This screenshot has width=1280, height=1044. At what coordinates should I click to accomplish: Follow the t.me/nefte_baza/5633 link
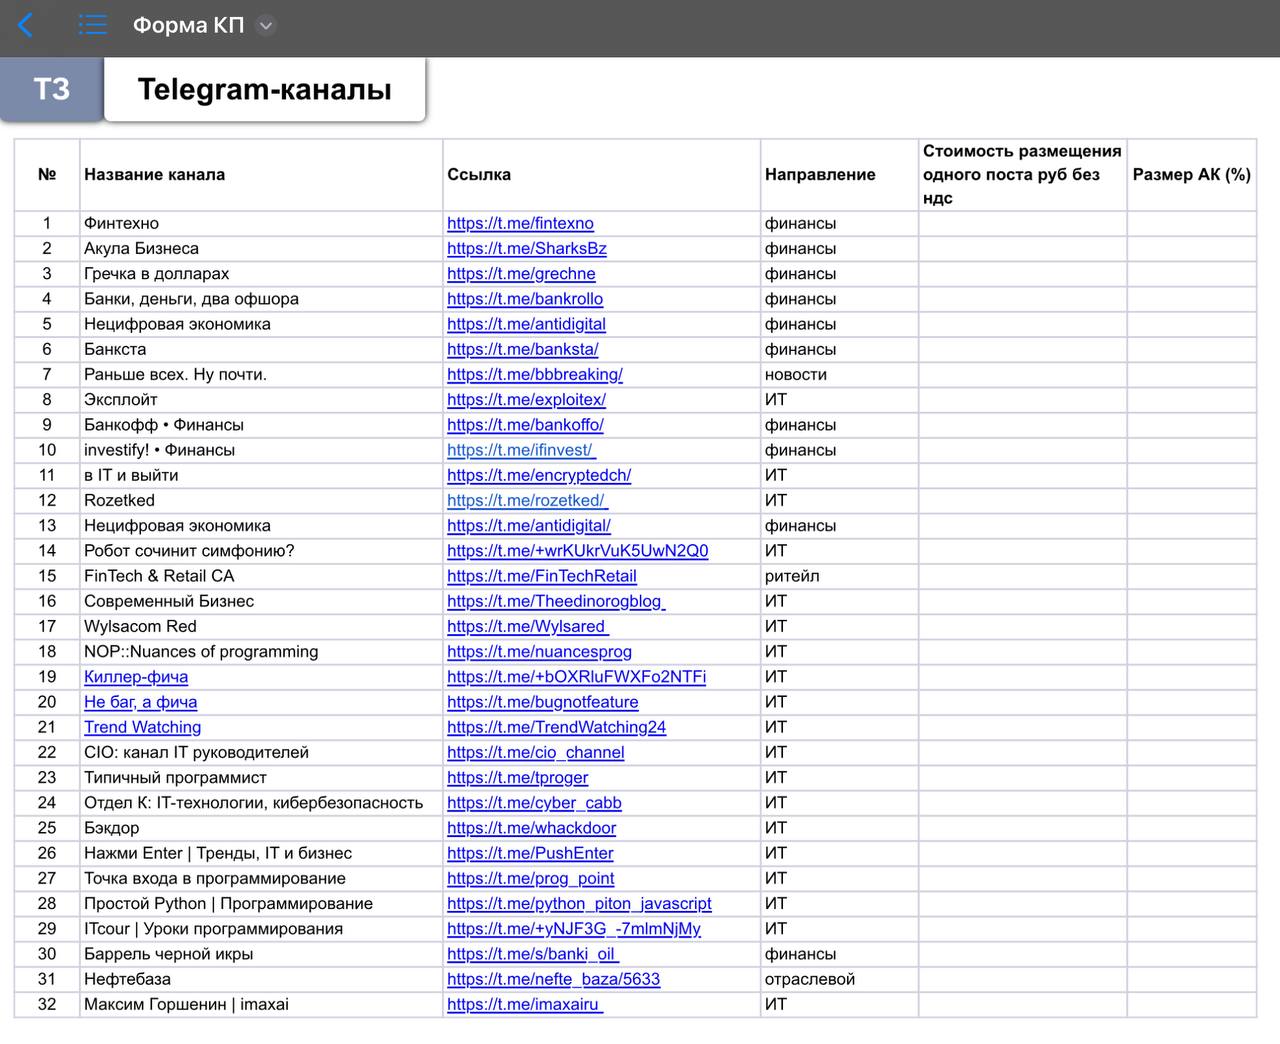[553, 979]
